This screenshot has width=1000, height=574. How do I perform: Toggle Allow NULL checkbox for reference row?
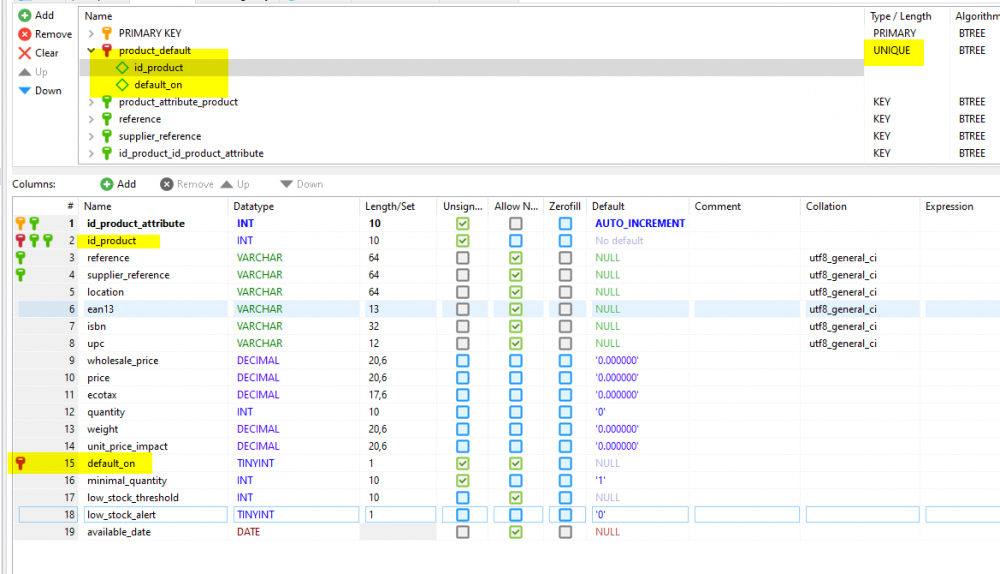515,258
